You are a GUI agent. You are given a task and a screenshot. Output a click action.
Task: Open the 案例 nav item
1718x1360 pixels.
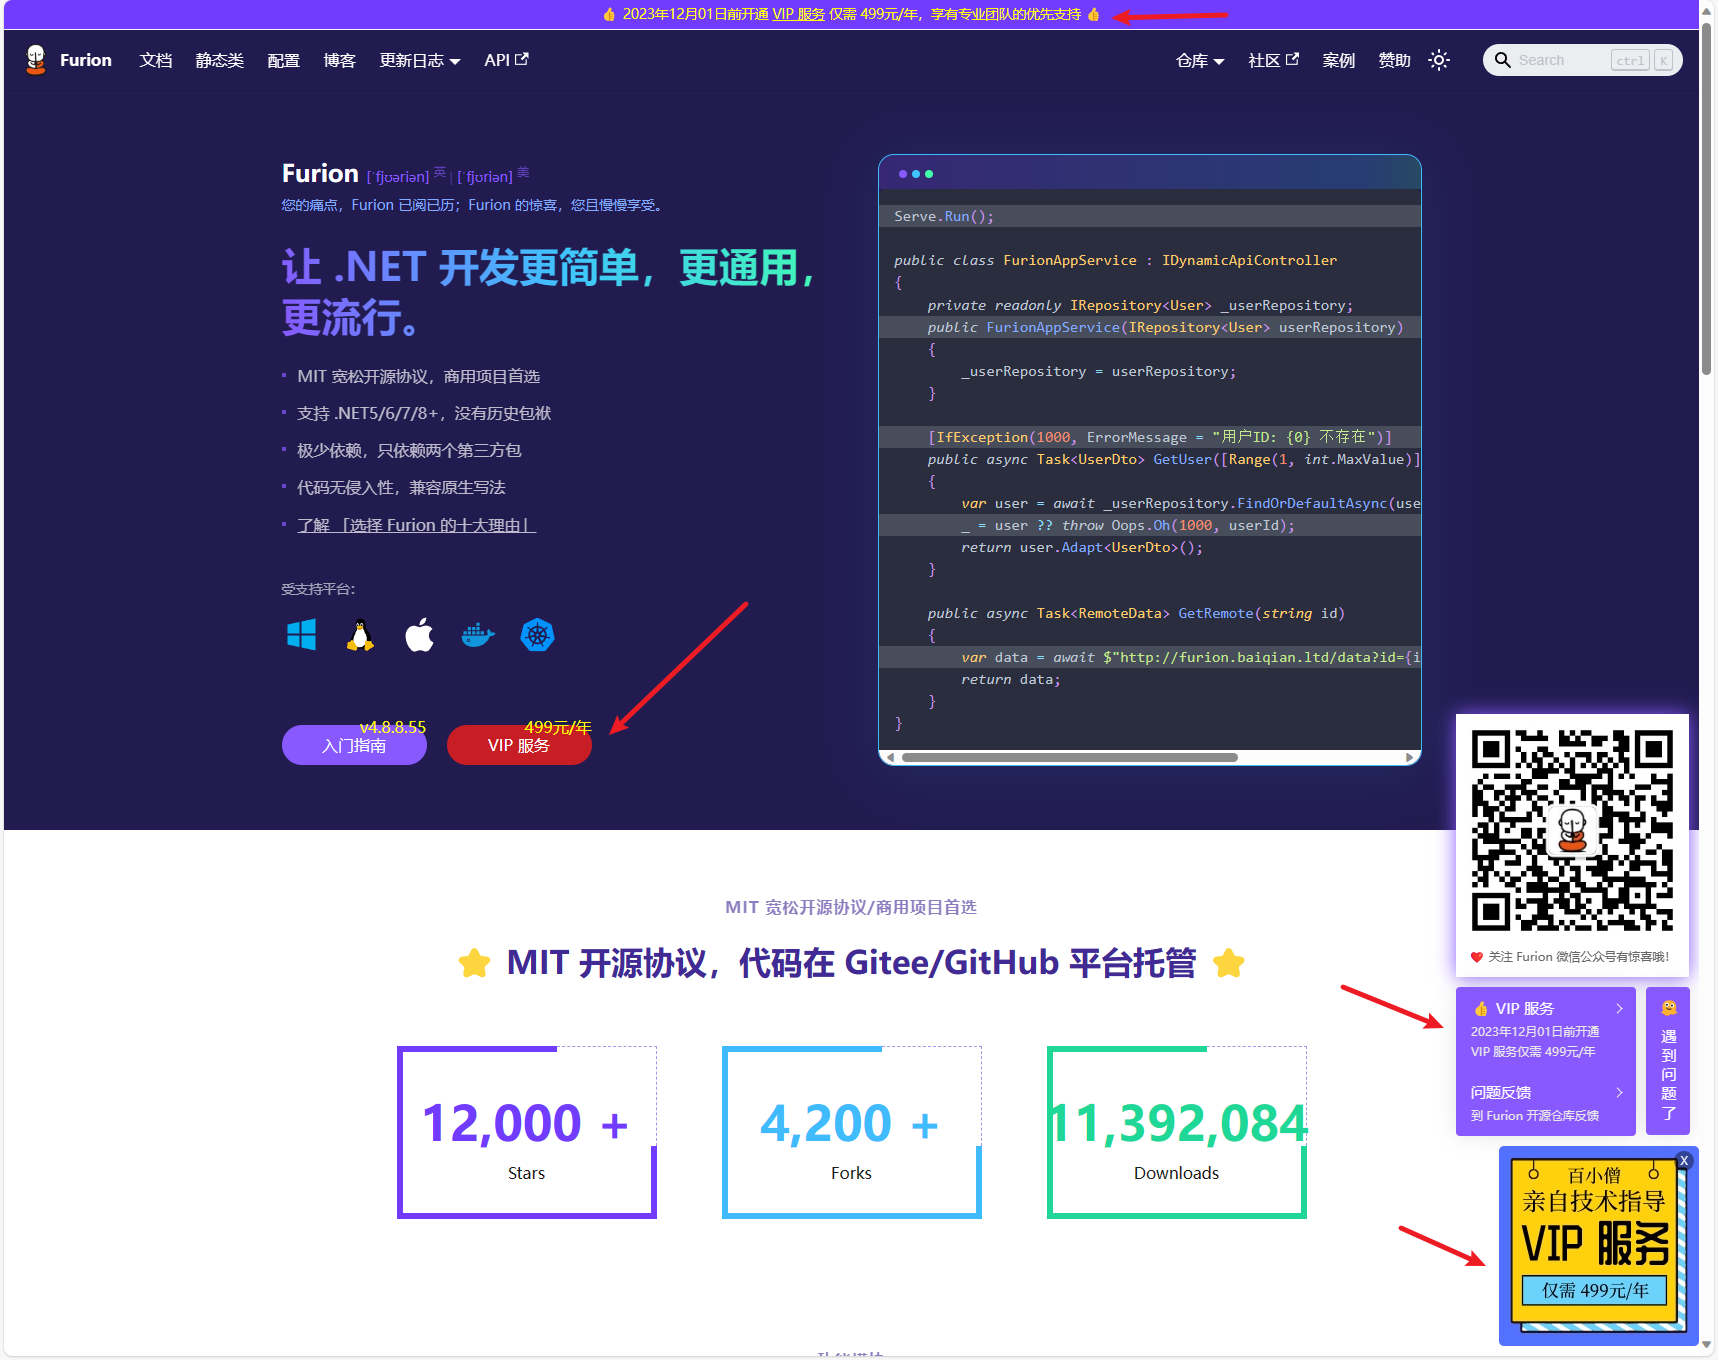(x=1339, y=60)
